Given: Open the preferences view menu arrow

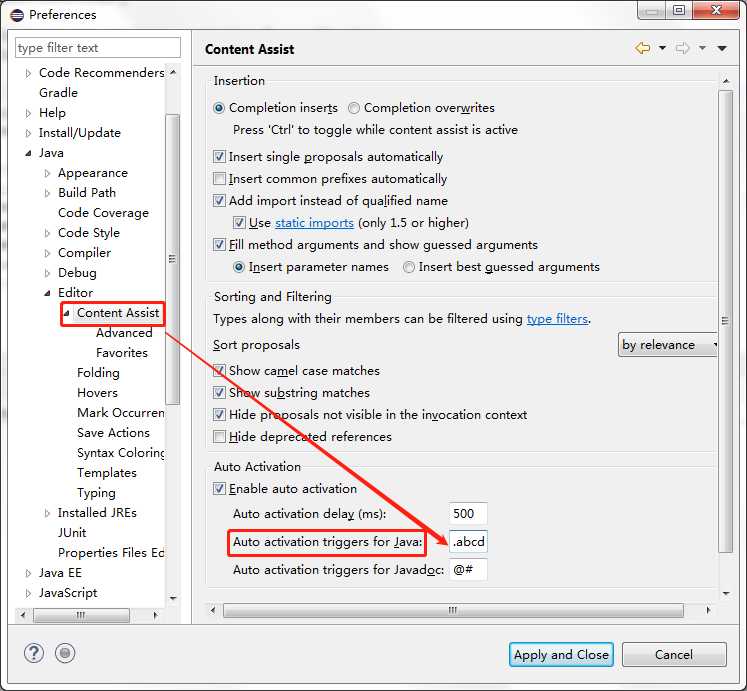Looking at the screenshot, I should [722, 48].
